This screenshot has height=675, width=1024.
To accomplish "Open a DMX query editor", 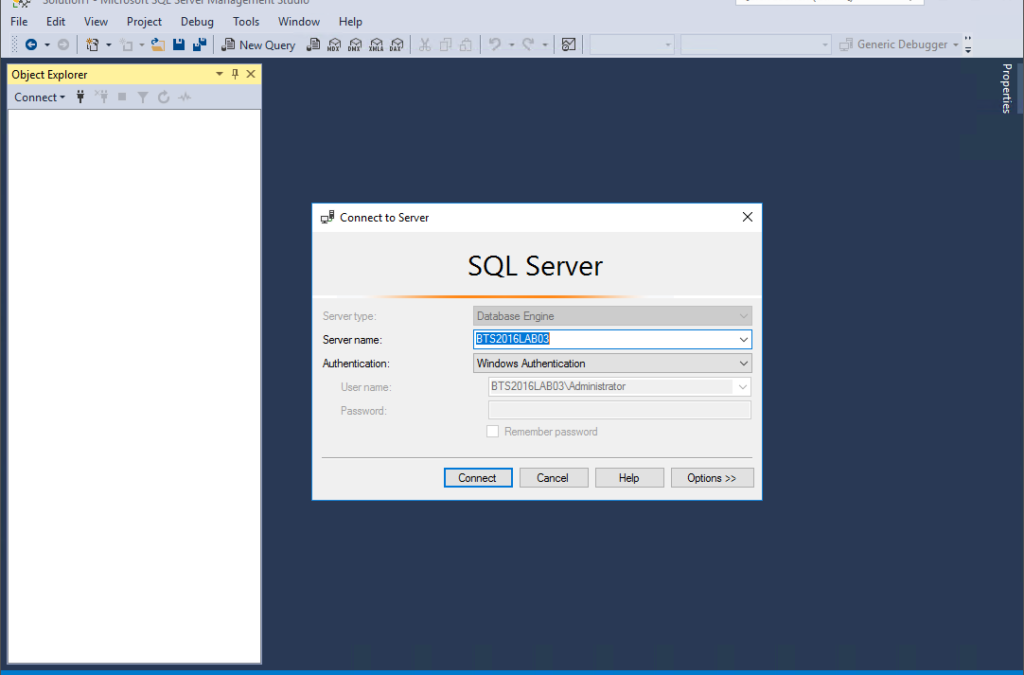I will [355, 44].
